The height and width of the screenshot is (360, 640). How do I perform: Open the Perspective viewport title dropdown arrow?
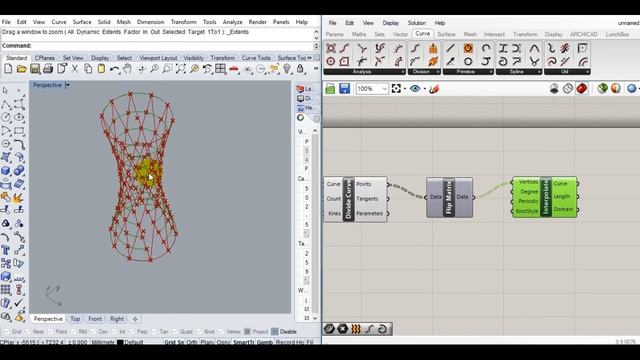(68, 85)
